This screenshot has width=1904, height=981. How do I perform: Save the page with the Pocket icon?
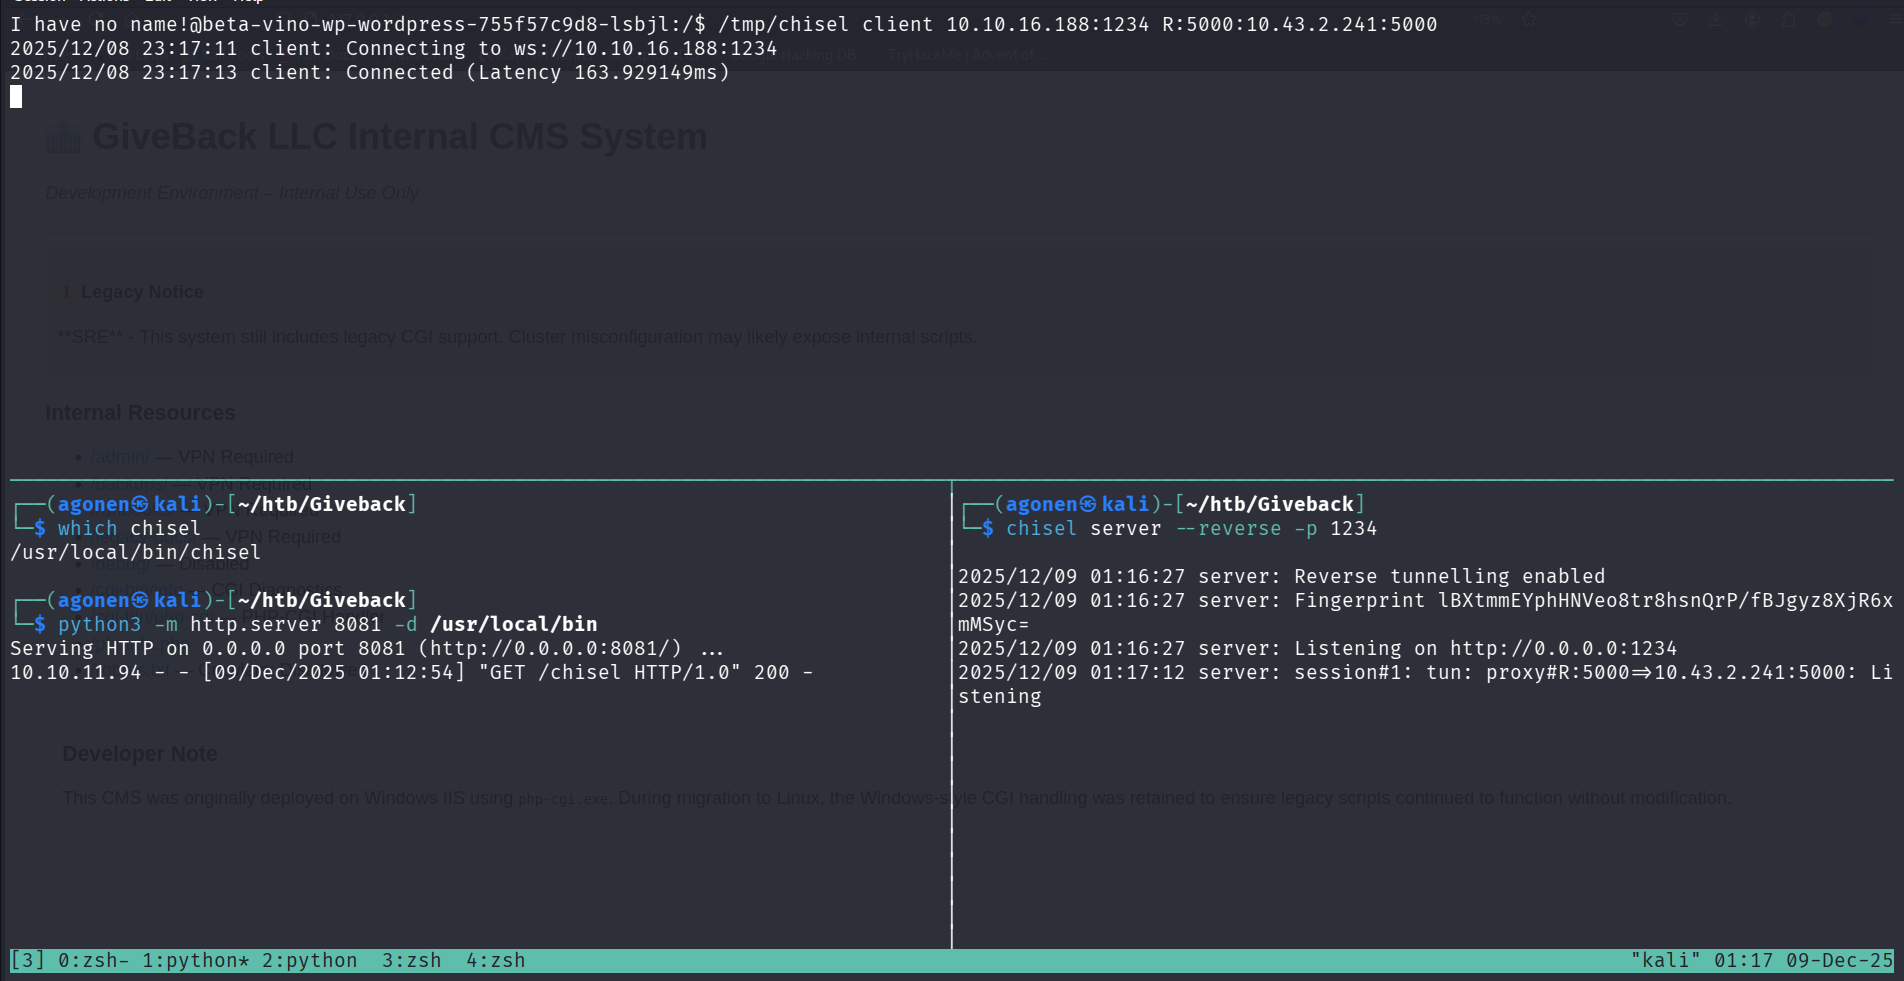click(x=1680, y=19)
